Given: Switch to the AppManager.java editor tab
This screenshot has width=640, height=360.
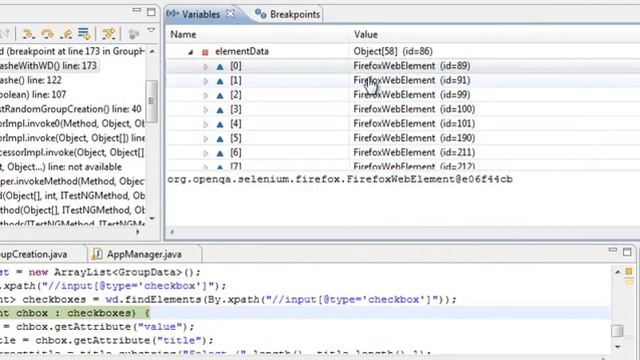Looking at the screenshot, I should coord(144,254).
